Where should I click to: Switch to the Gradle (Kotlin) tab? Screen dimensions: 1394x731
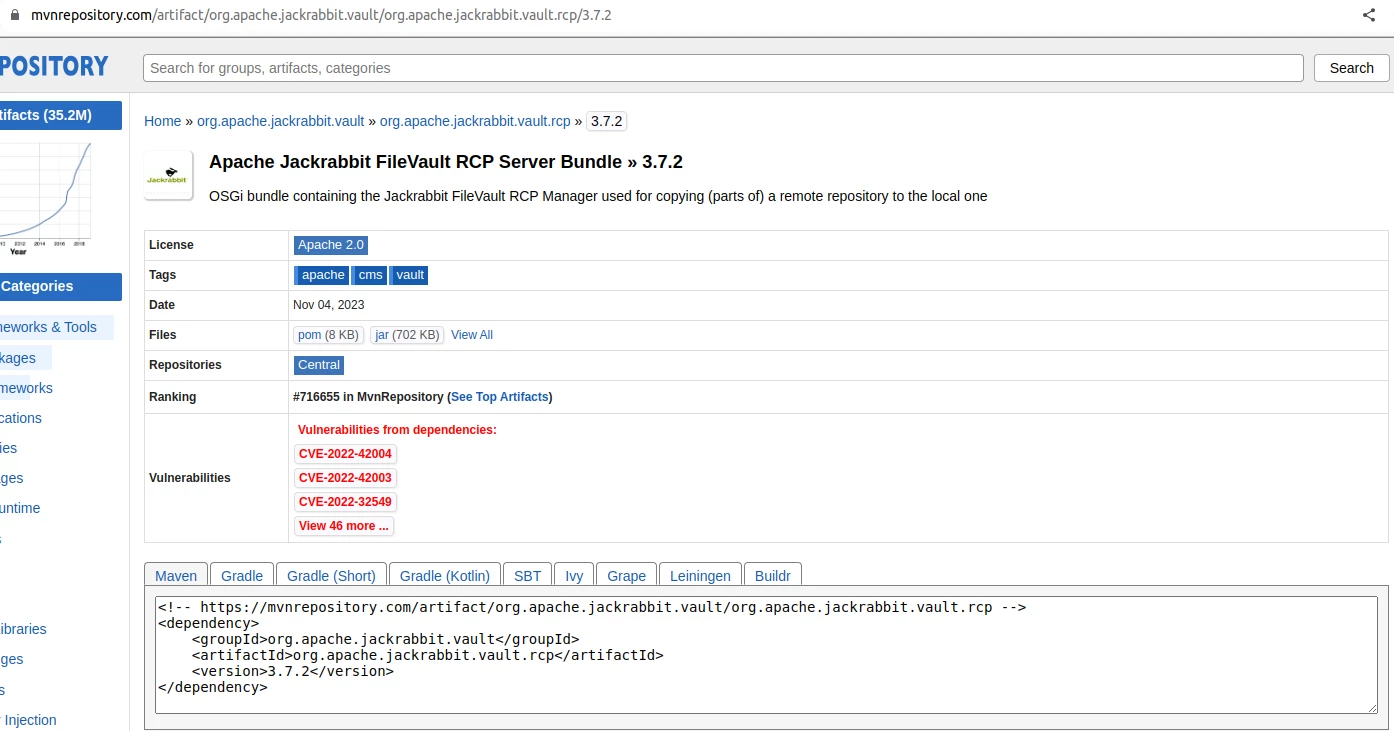(x=445, y=575)
